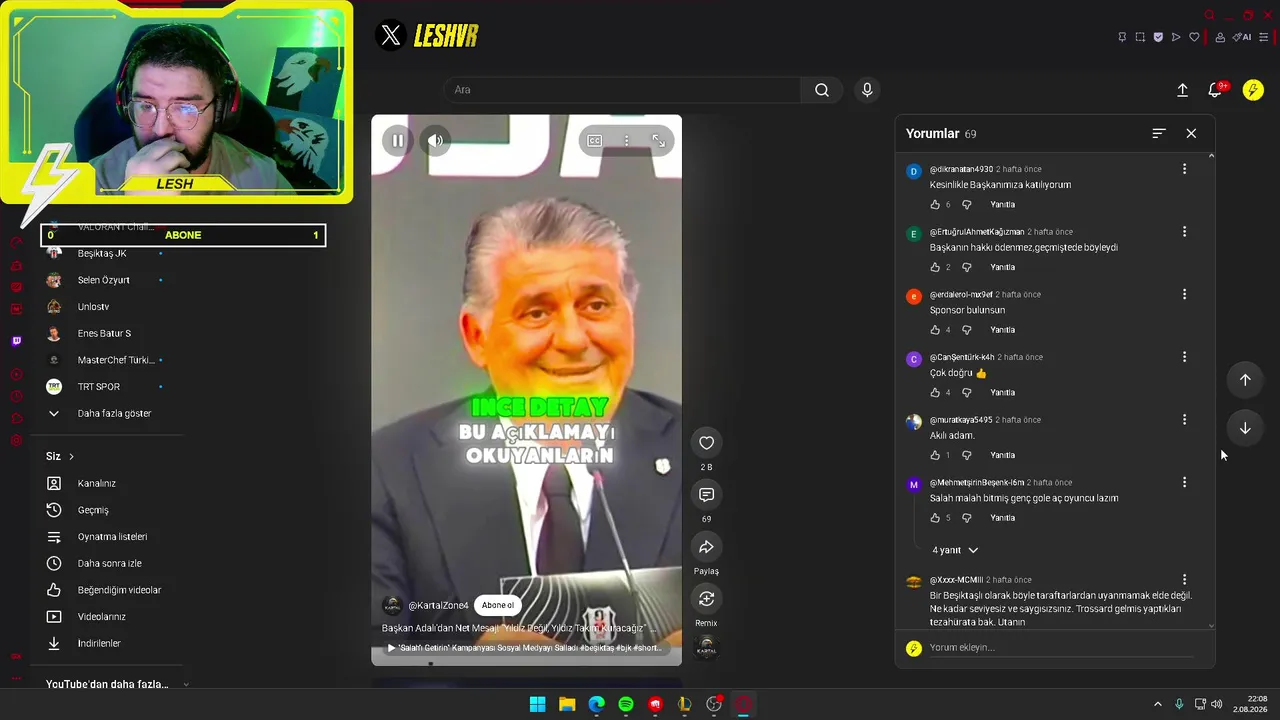Open options for @dikranatan4930's comment
Screen dimensions: 1280x720
(1184, 169)
